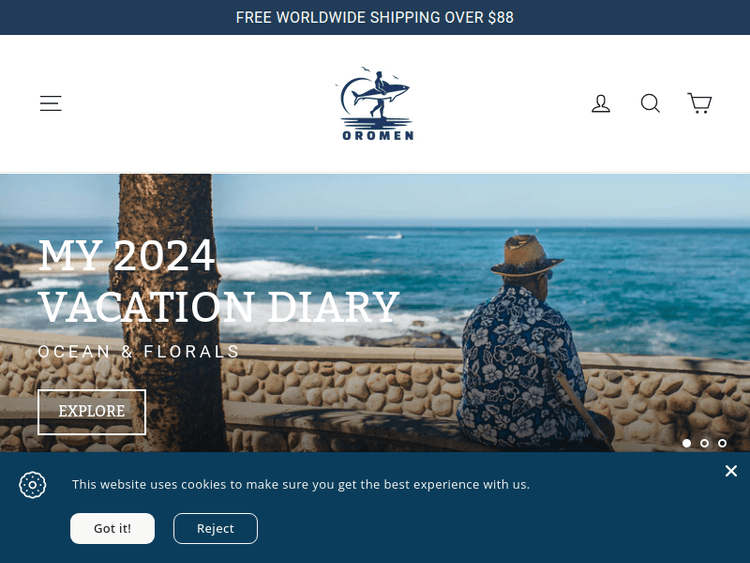Select the first slideshow dot

686,443
